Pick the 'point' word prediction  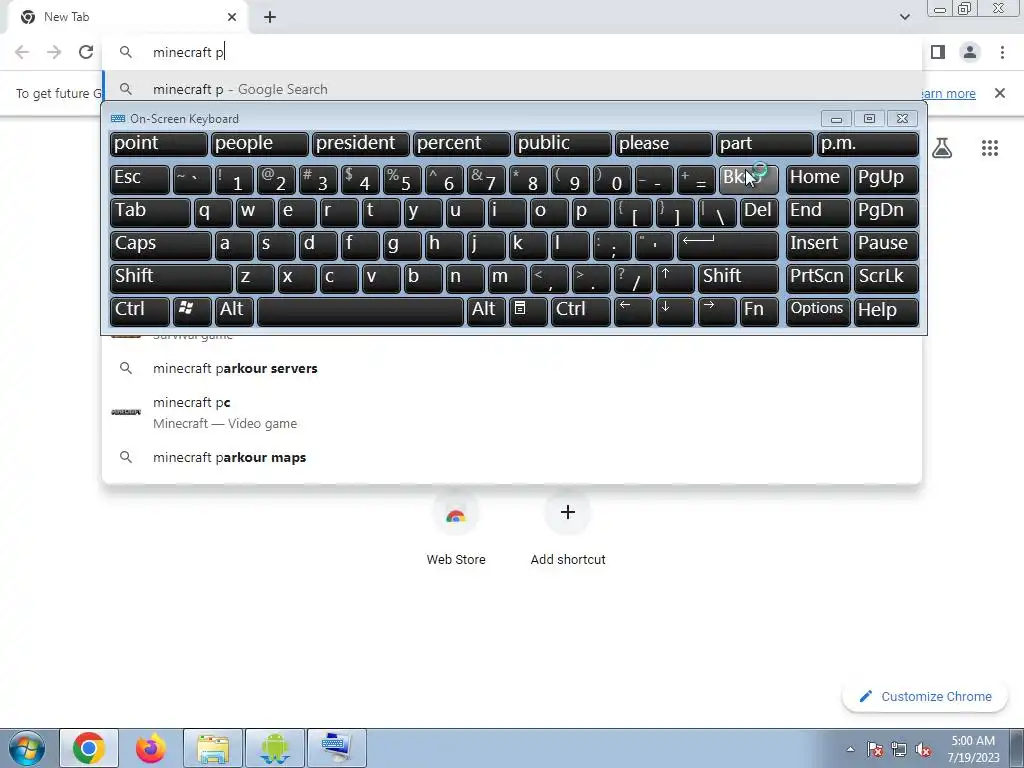pos(159,144)
